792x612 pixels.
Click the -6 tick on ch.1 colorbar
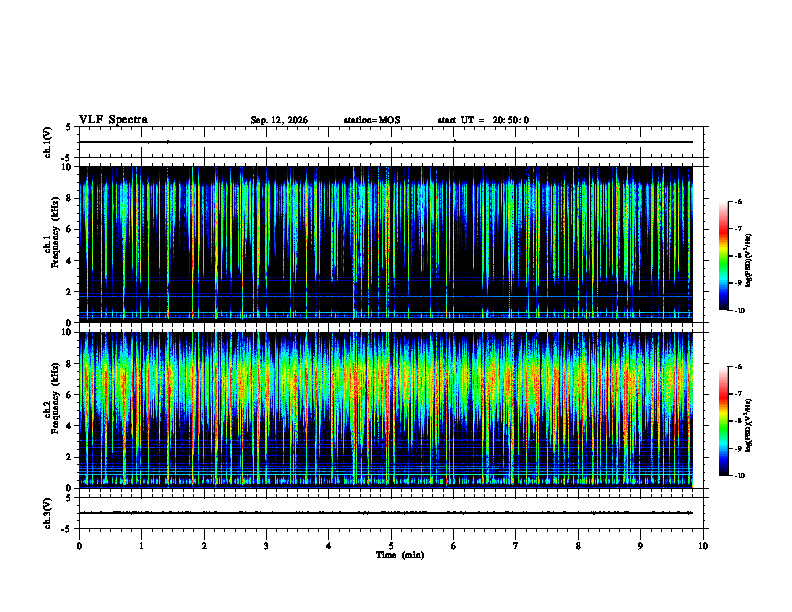coord(738,201)
